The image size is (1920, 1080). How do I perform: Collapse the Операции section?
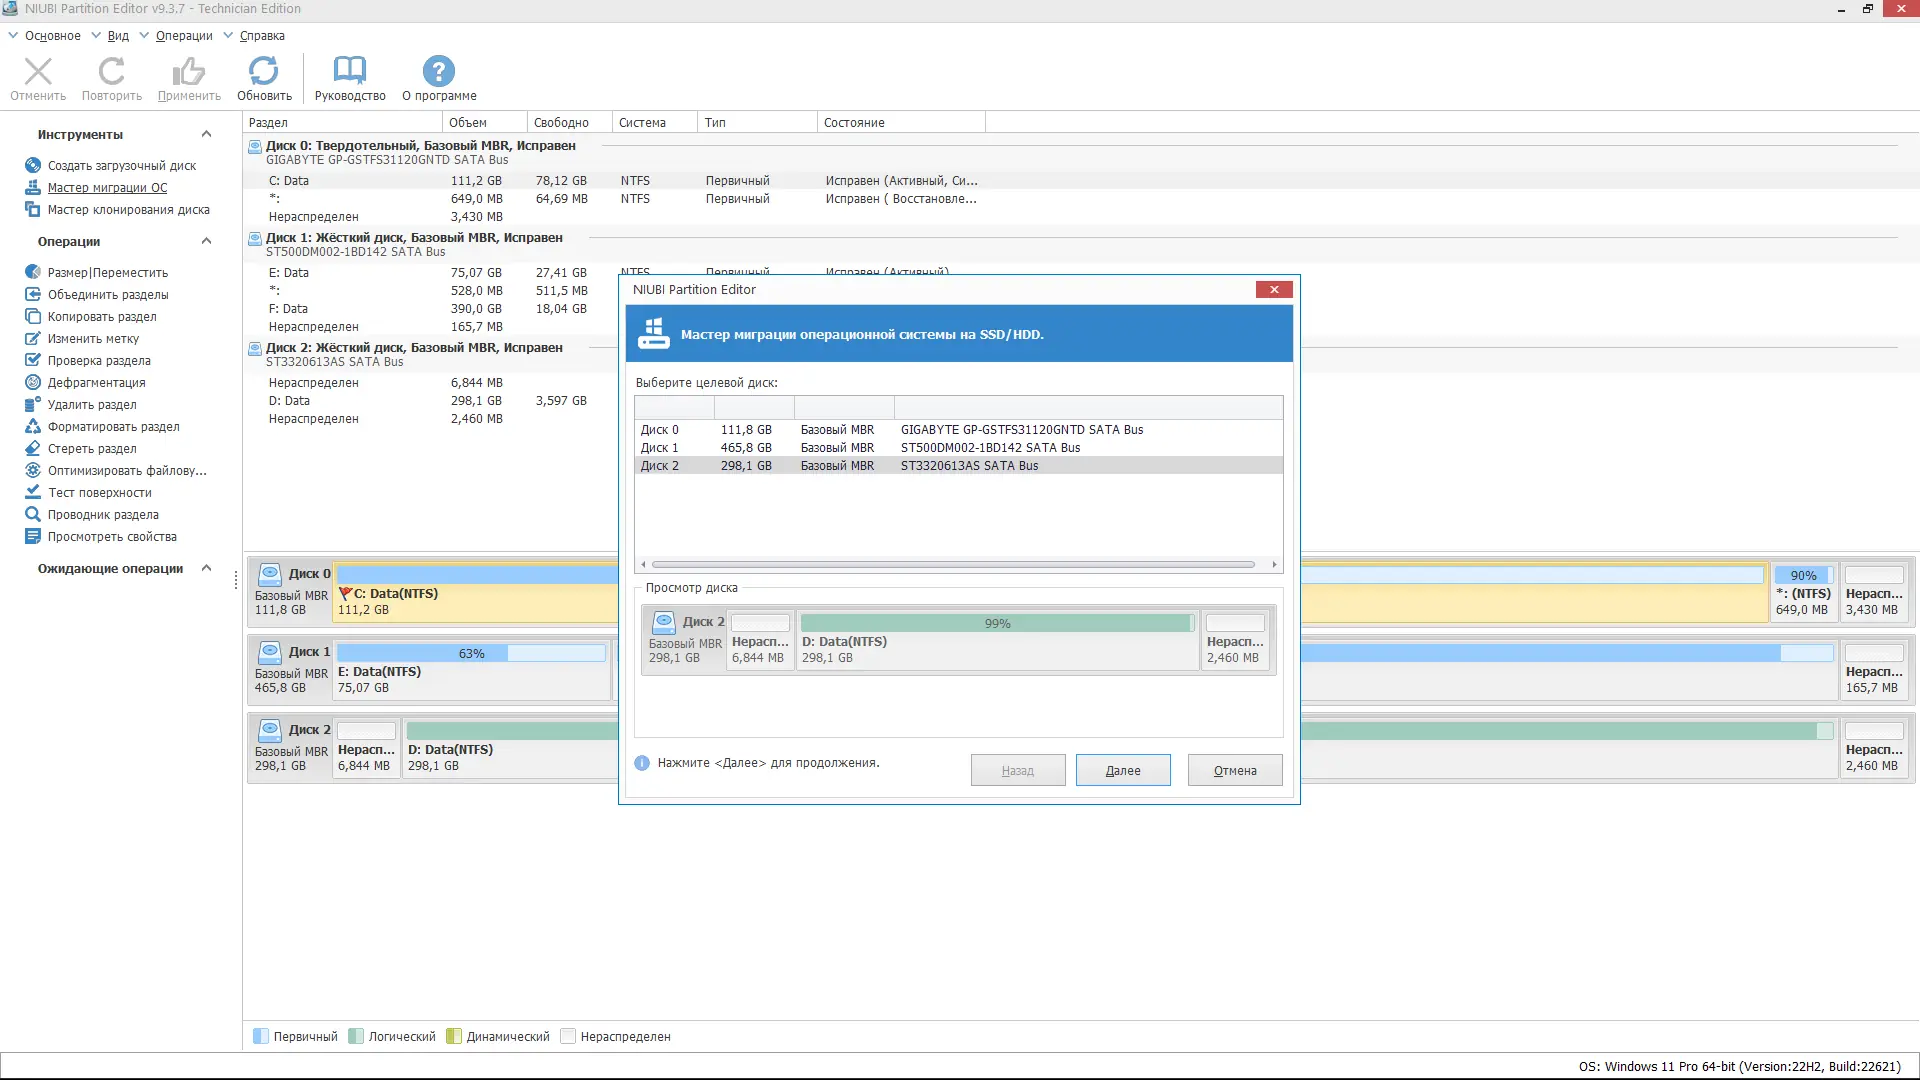tap(206, 242)
